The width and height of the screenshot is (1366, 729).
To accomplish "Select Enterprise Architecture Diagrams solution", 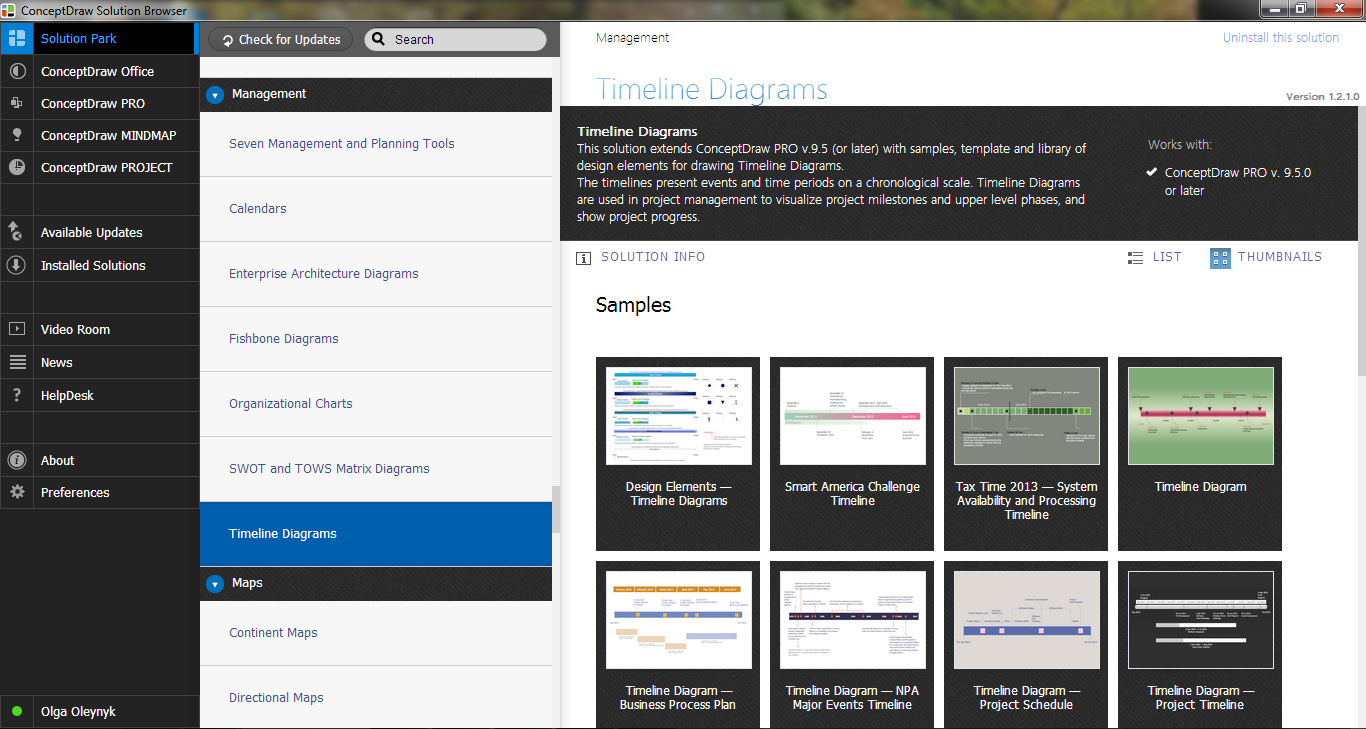I will pos(376,274).
